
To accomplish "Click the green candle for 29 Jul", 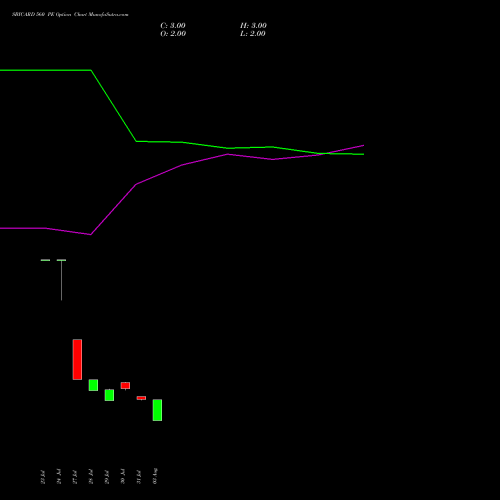I will [x=109, y=395].
